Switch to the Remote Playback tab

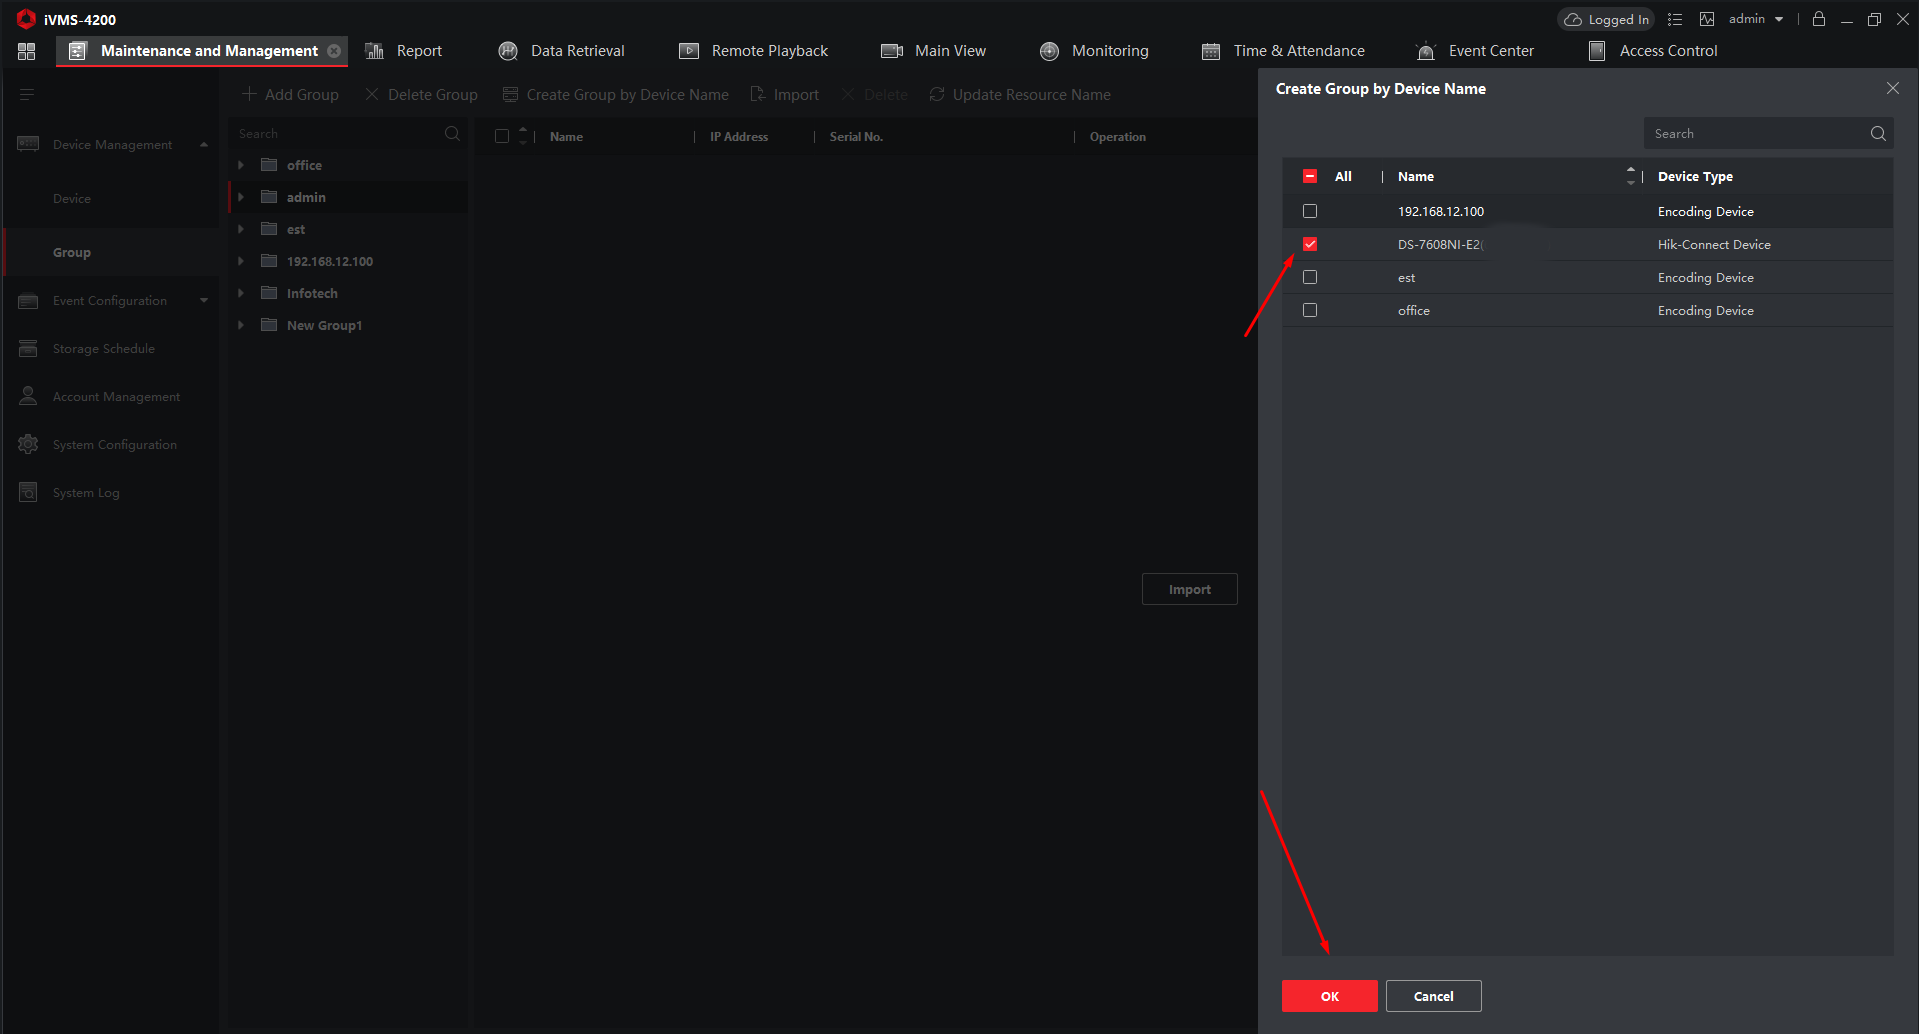[x=753, y=51]
